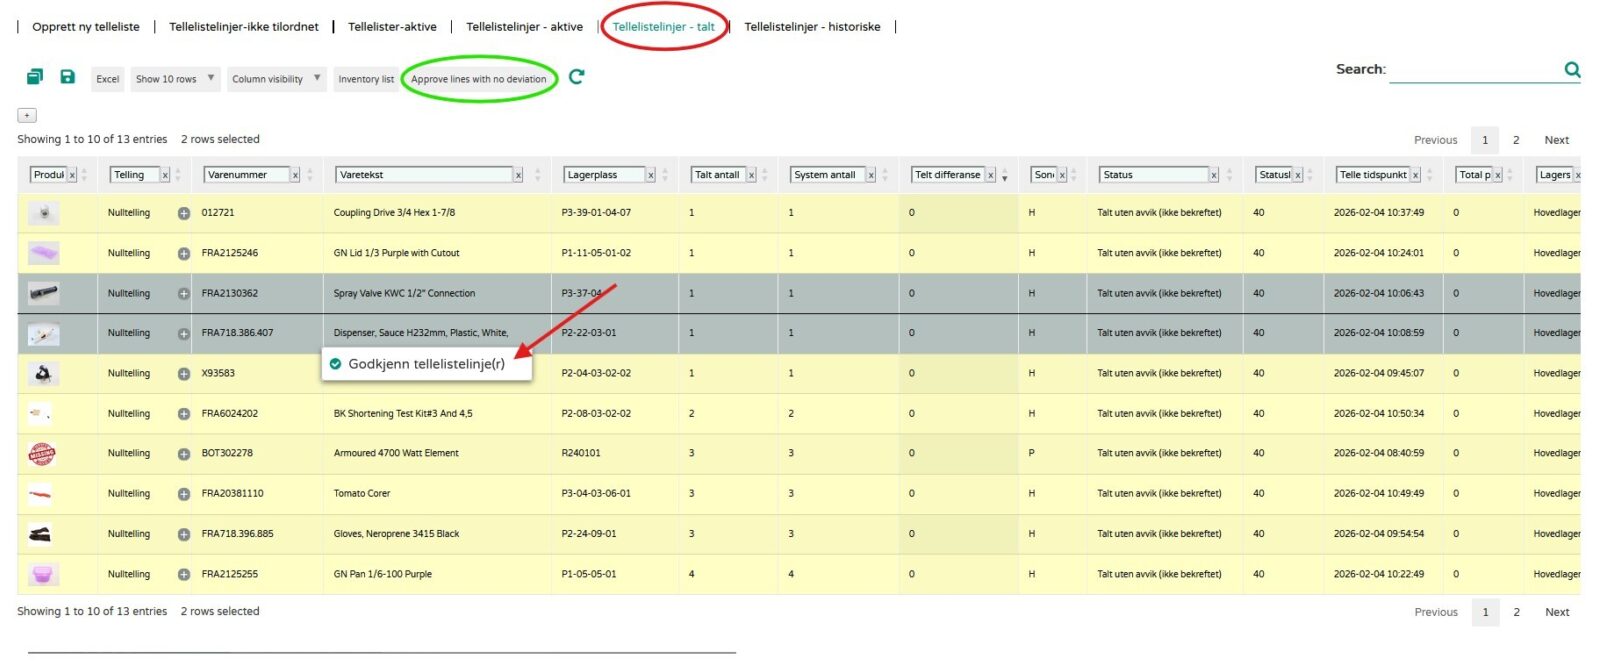The image size is (1600, 666).
Task: Sort by the Telt differanse column
Action: click(1005, 175)
